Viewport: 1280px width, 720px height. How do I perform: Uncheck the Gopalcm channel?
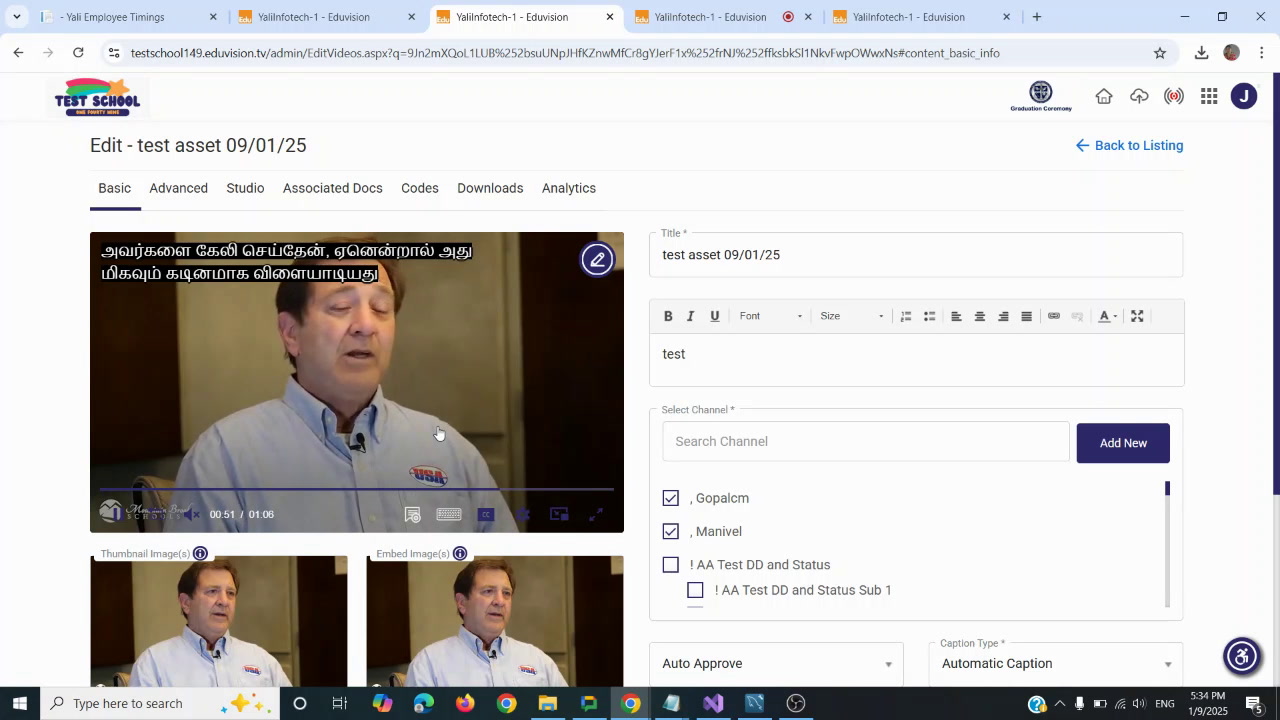coord(670,498)
